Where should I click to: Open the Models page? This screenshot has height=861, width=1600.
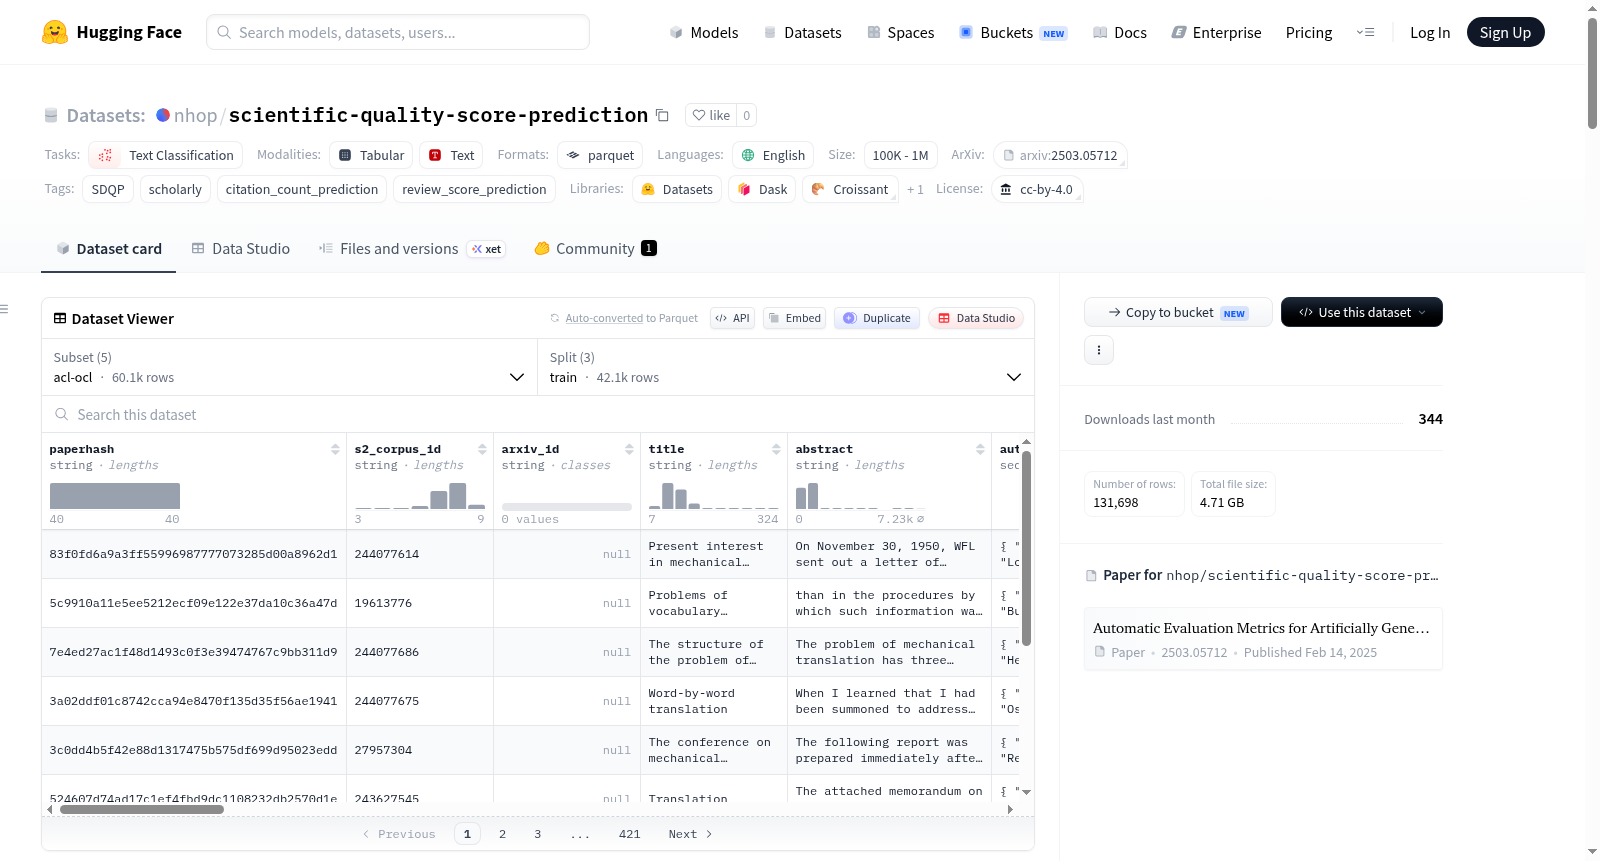click(x=704, y=32)
